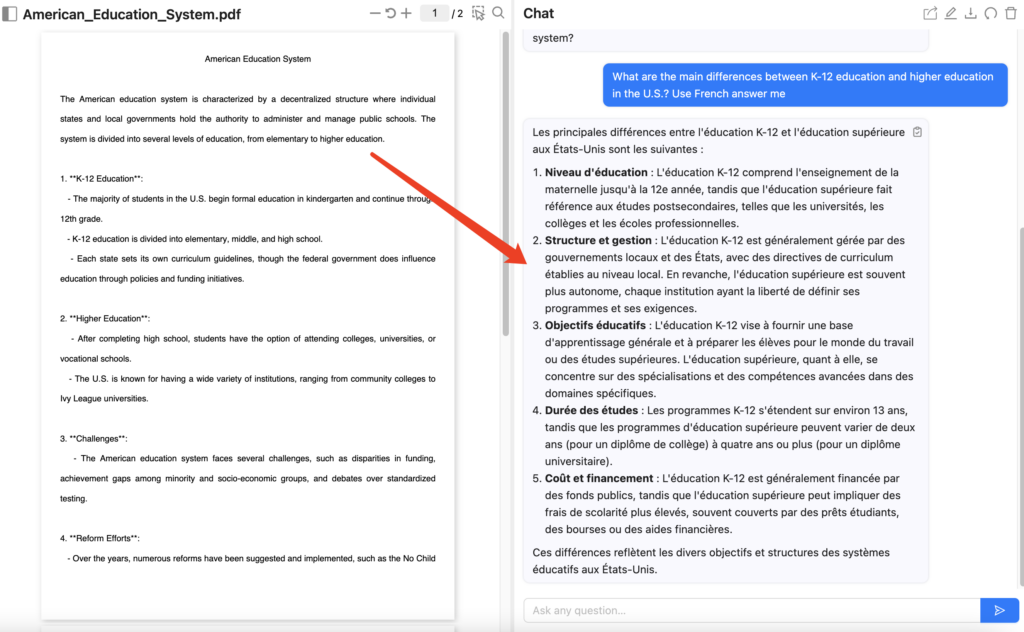This screenshot has width=1024, height=632.
Task: Click the 'Les principales différences' opening sentence
Action: (718, 140)
